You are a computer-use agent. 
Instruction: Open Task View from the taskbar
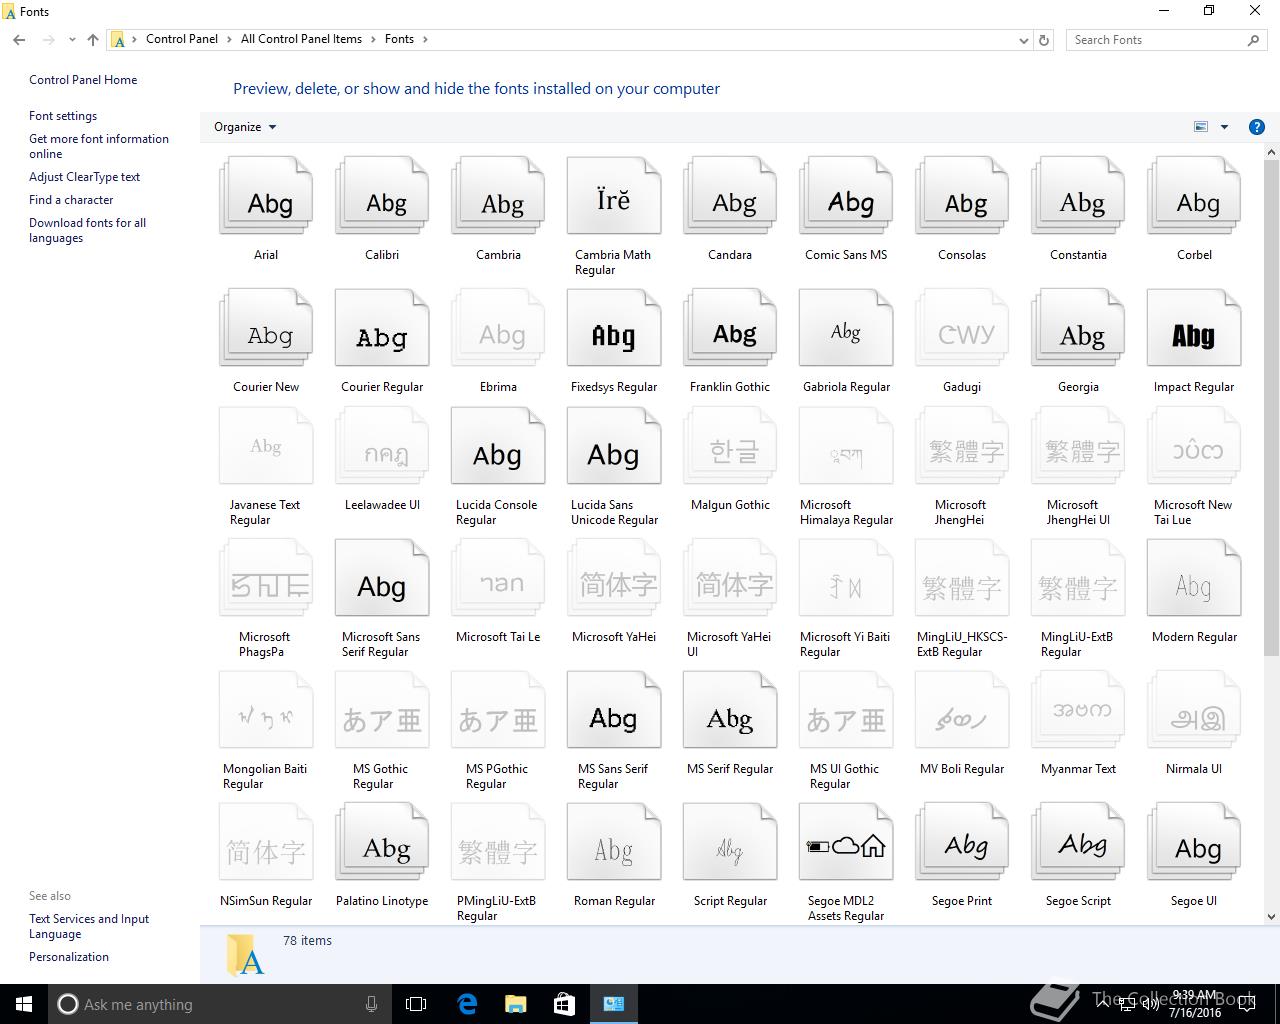coord(416,1004)
